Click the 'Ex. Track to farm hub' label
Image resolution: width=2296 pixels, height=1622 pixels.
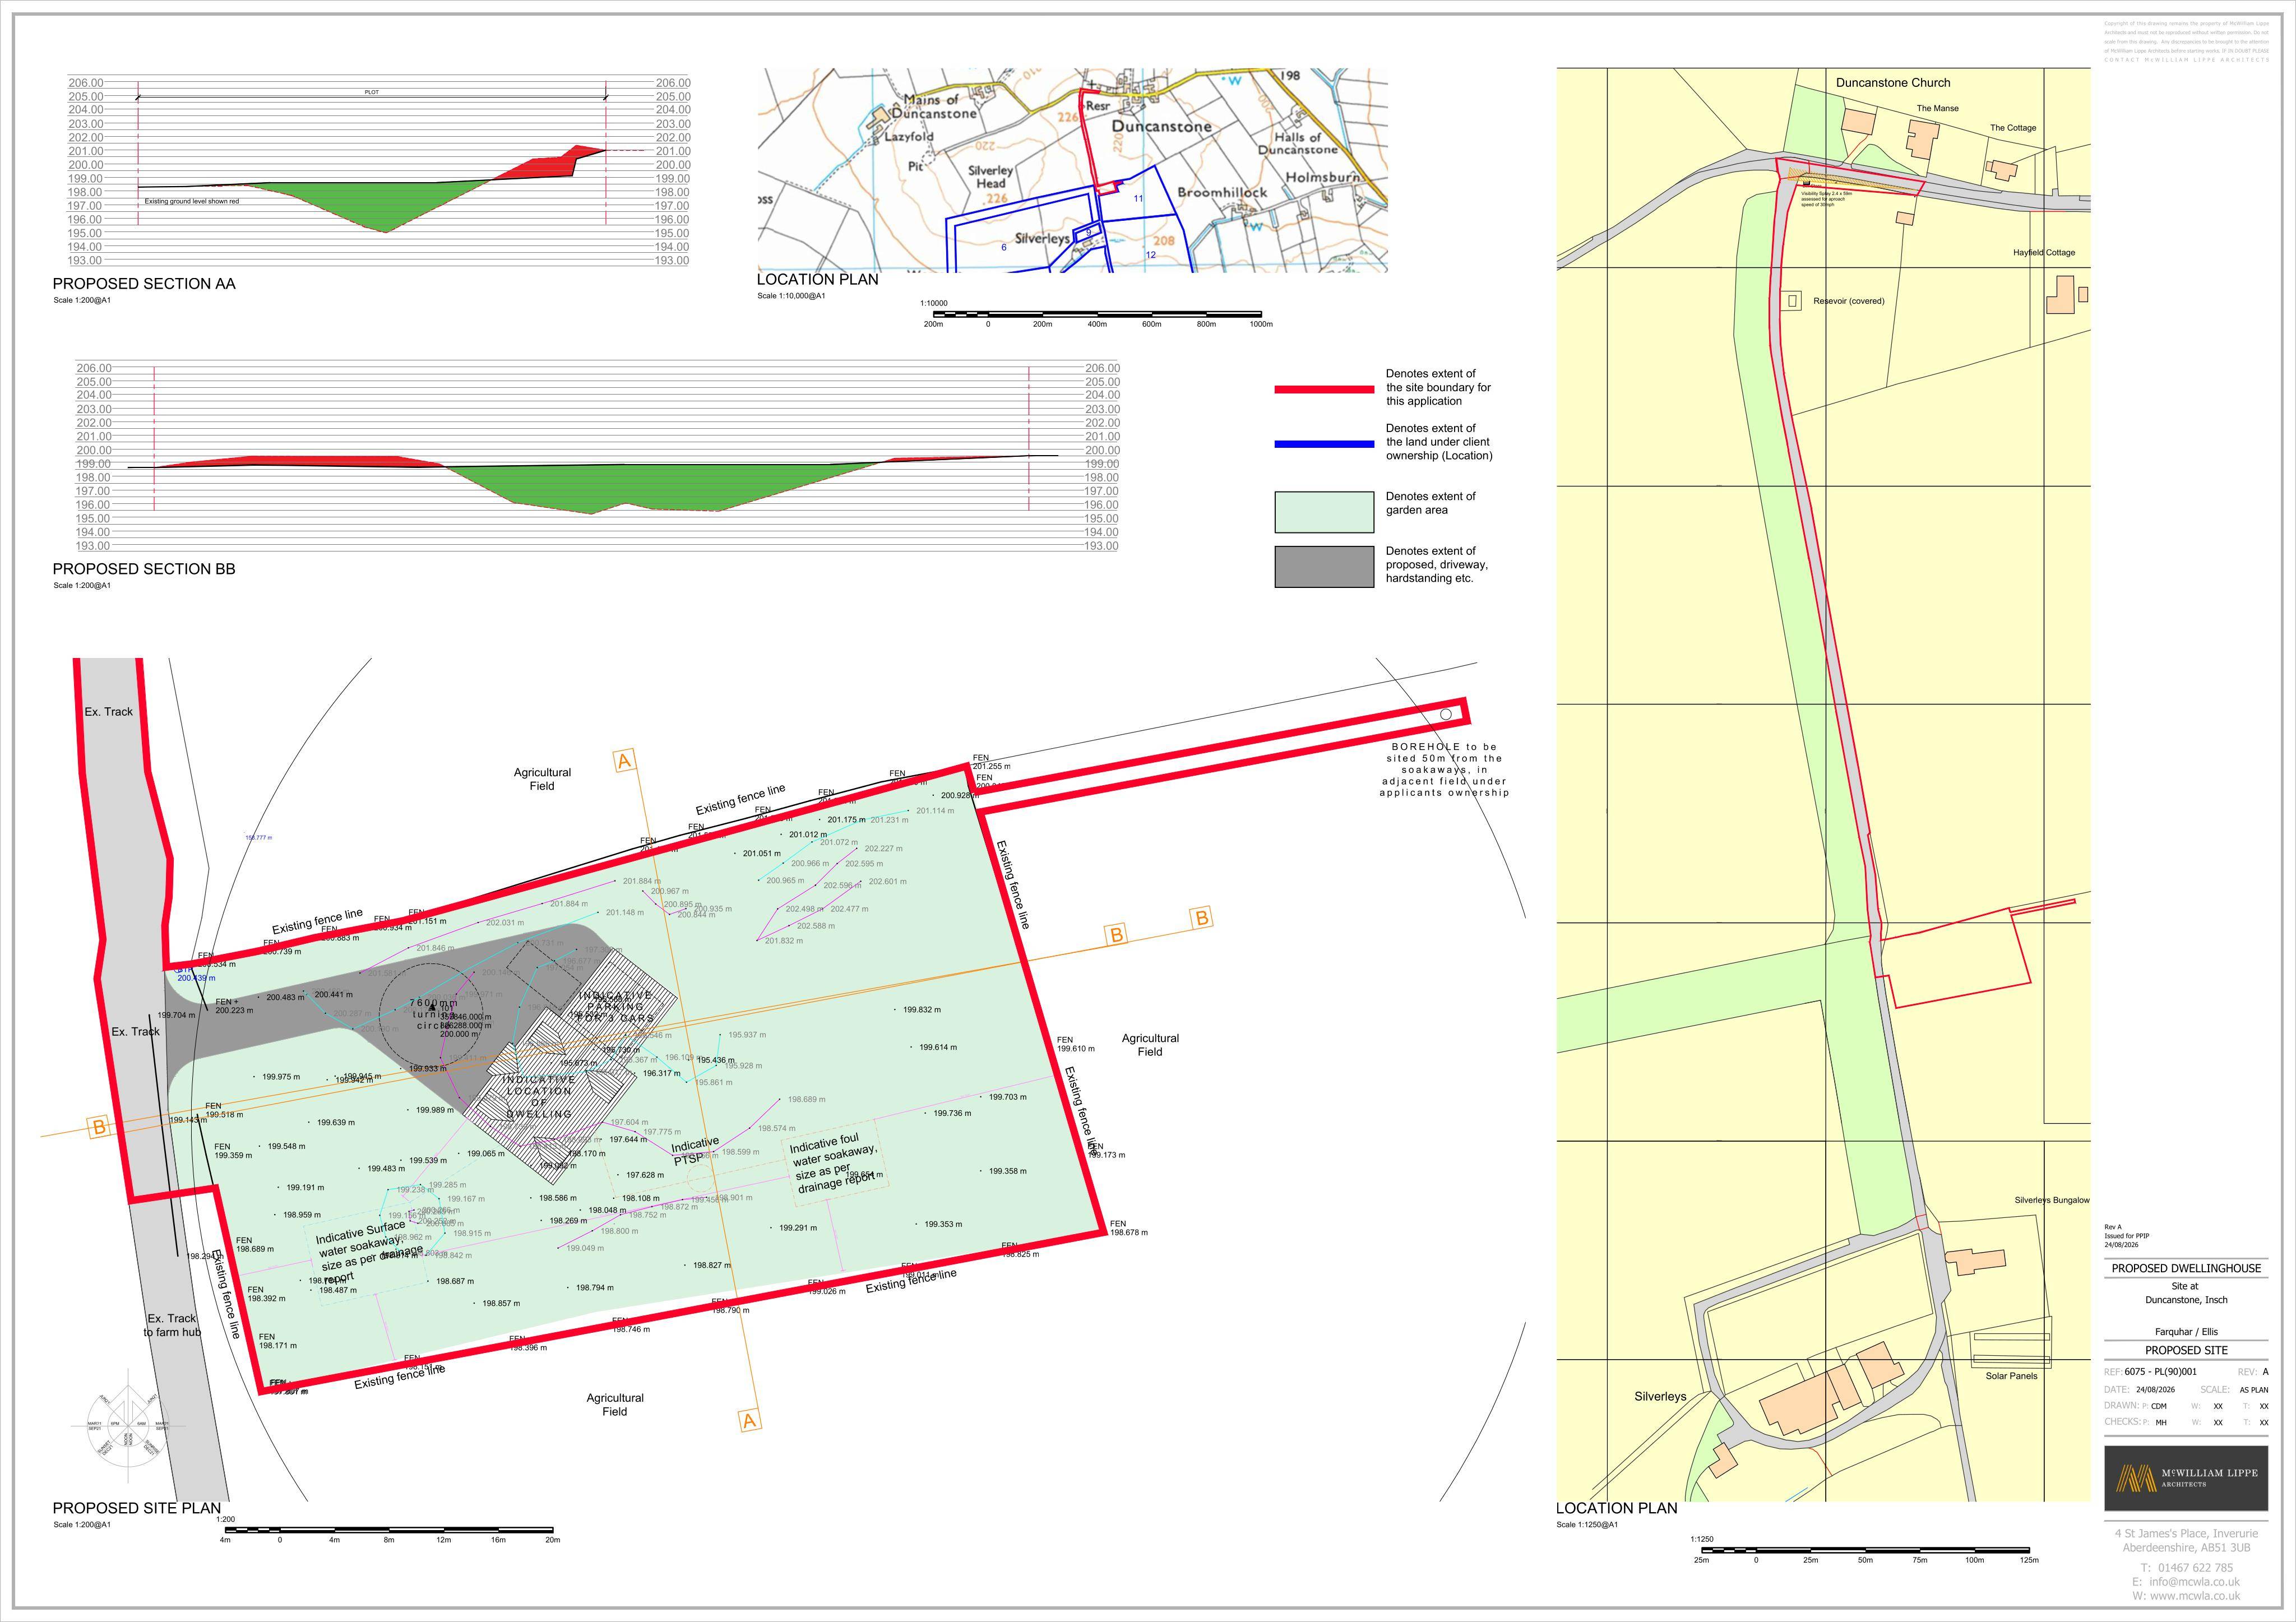pos(172,1325)
